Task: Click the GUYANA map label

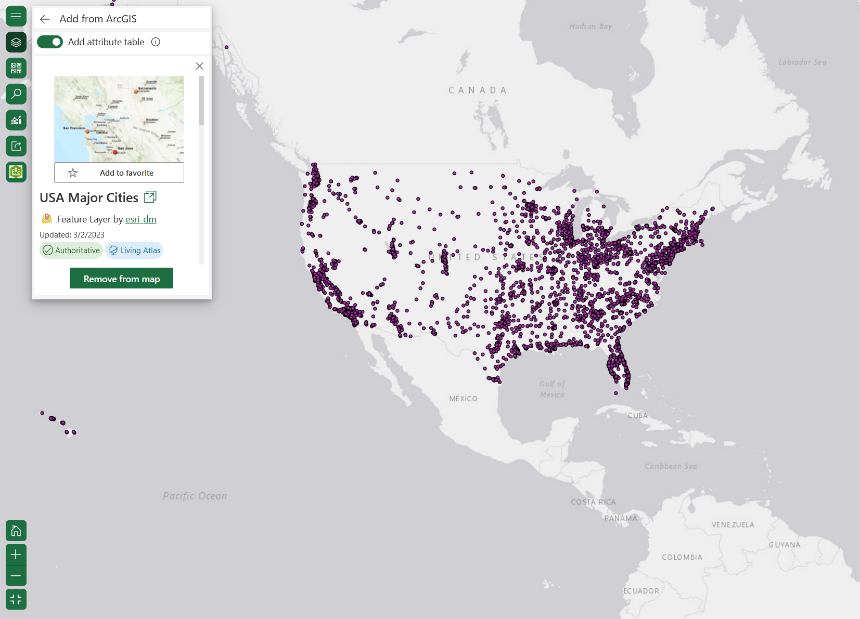Action: click(784, 544)
